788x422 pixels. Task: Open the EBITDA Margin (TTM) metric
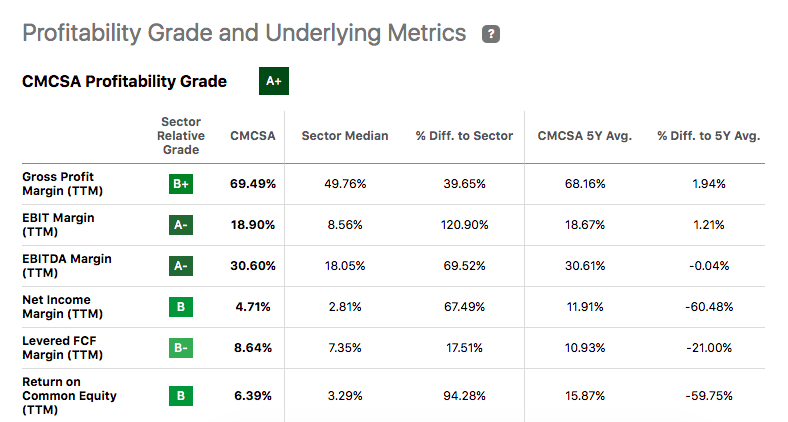click(66, 266)
